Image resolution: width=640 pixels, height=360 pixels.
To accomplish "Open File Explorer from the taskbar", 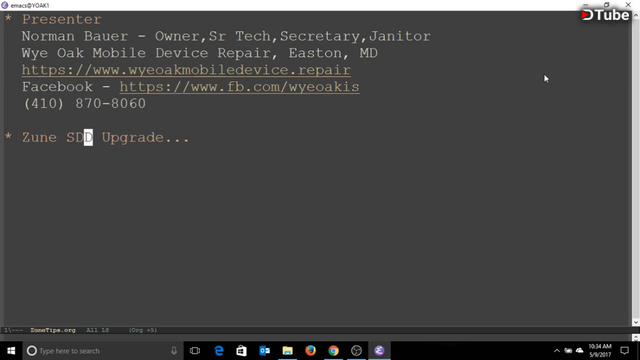I will pyautogui.click(x=287, y=351).
